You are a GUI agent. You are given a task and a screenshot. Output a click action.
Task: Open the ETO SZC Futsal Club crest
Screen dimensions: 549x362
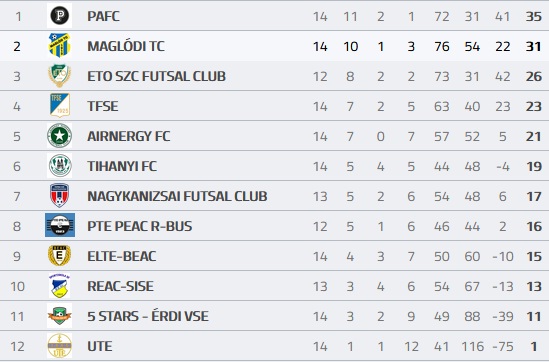pyautogui.click(x=60, y=76)
